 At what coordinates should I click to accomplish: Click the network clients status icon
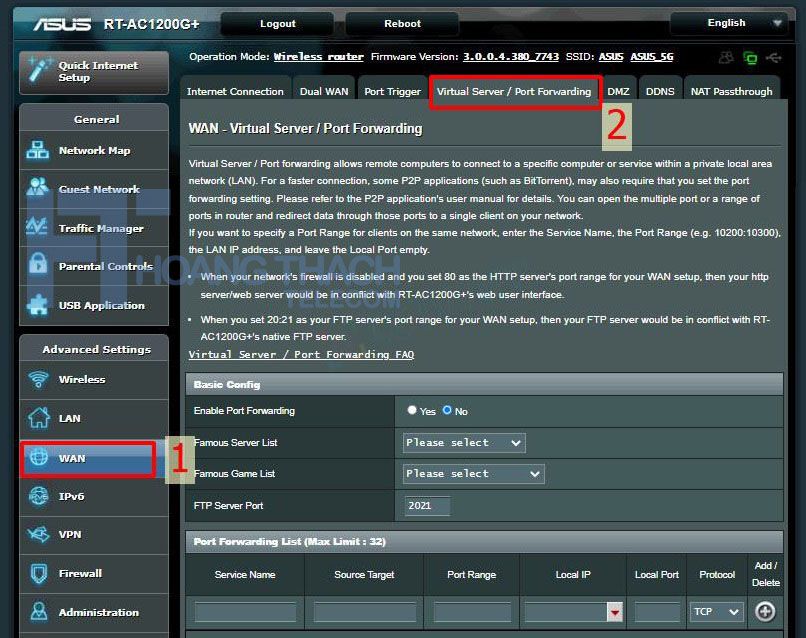click(750, 58)
